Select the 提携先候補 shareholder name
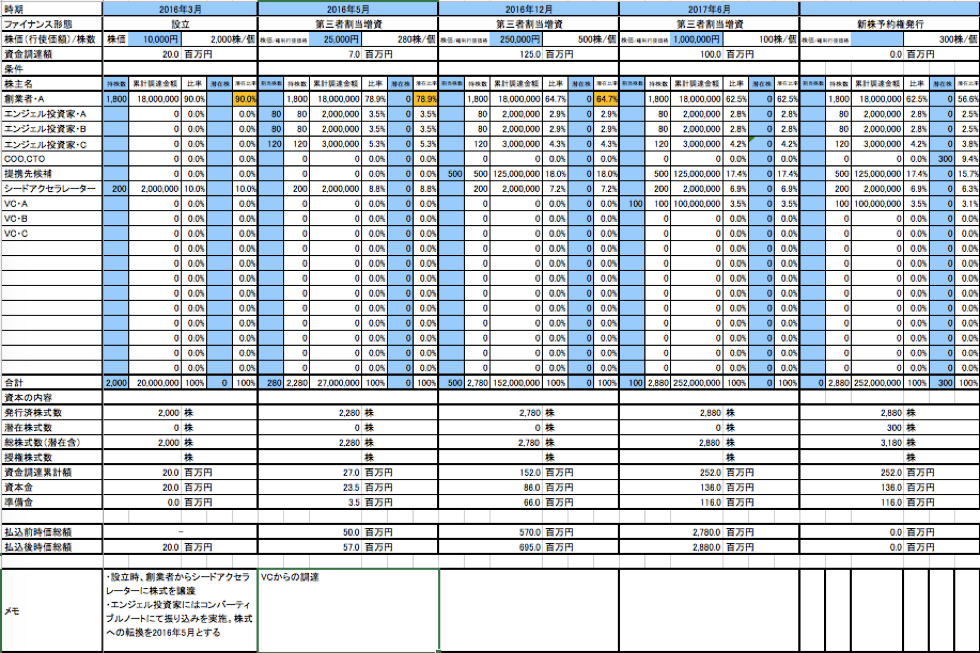 tap(52, 174)
